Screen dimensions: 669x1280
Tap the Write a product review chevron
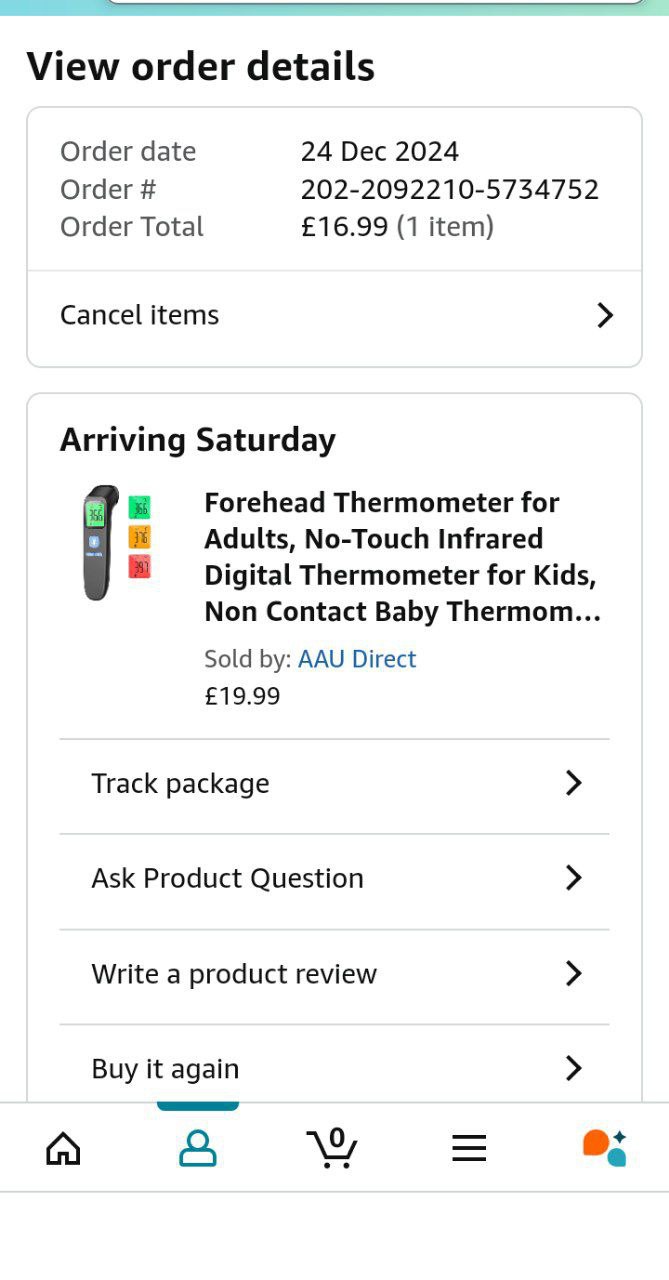pyautogui.click(x=573, y=973)
